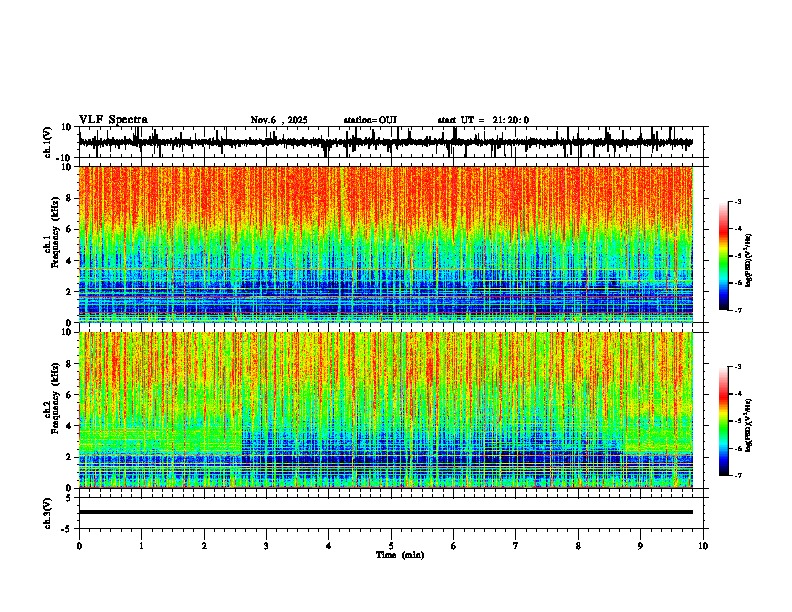Click the black ch.3 voltage line
The image size is (792, 612).
click(386, 512)
